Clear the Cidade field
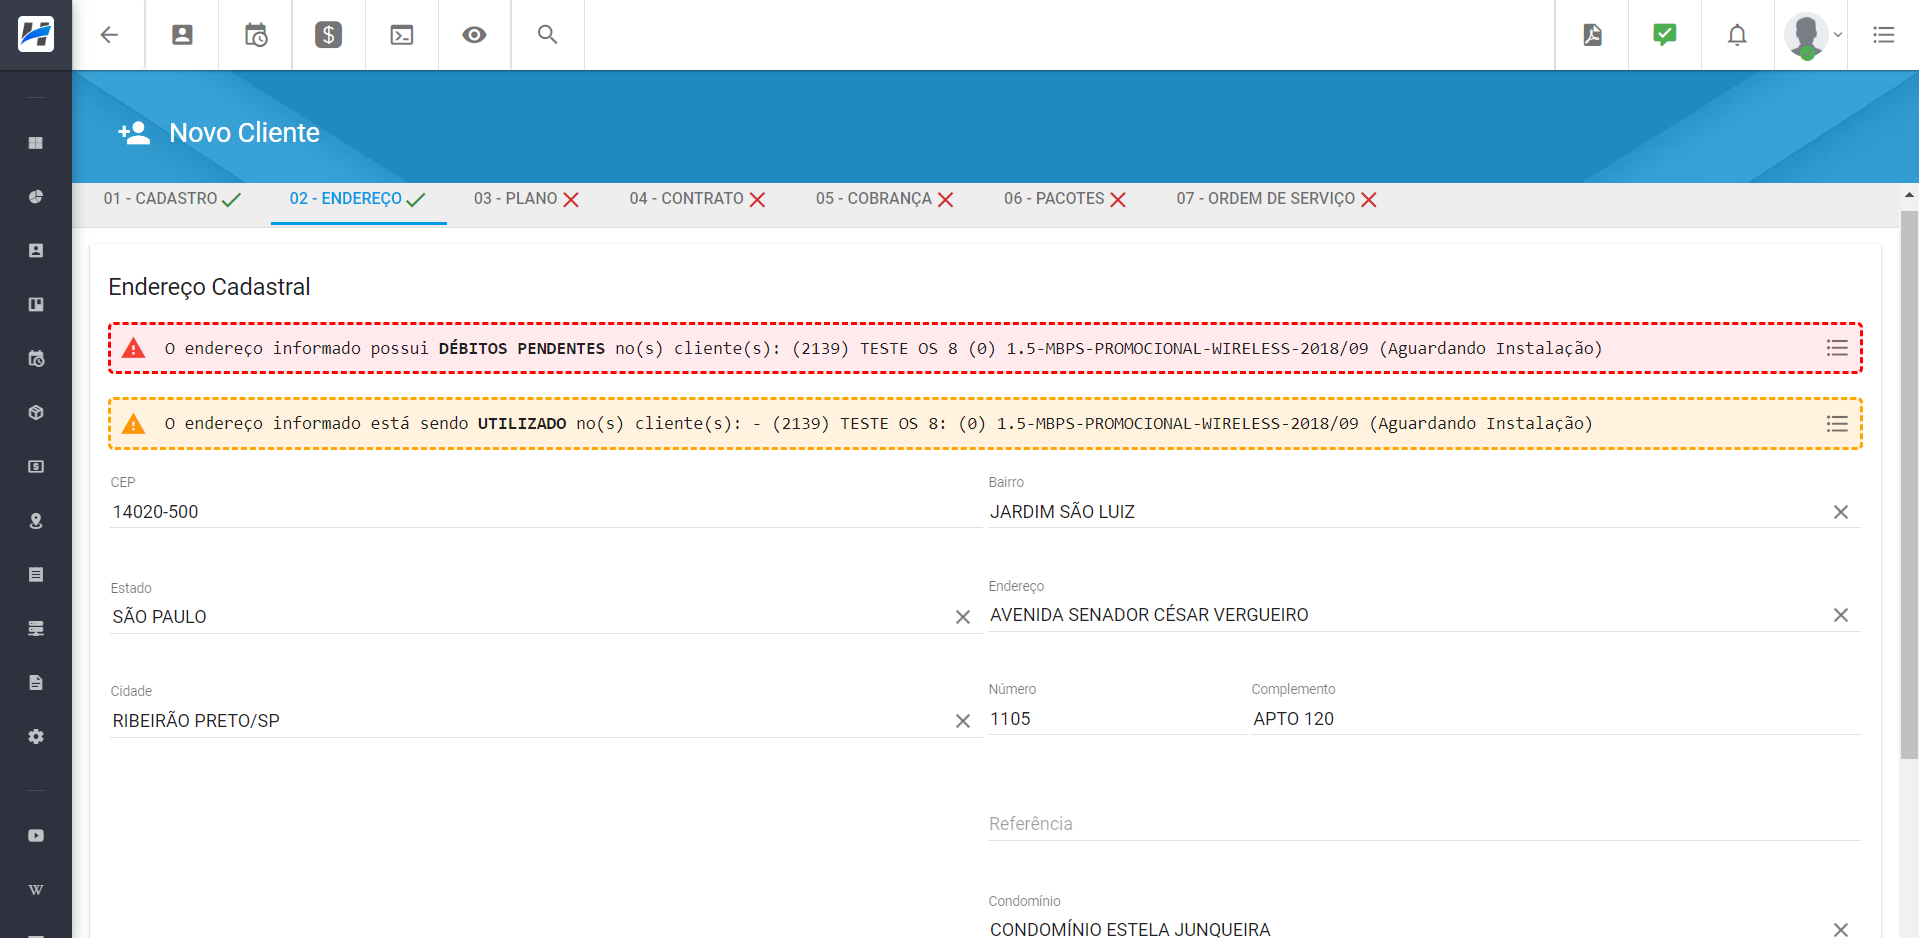This screenshot has height=938, width=1919. coord(963,721)
